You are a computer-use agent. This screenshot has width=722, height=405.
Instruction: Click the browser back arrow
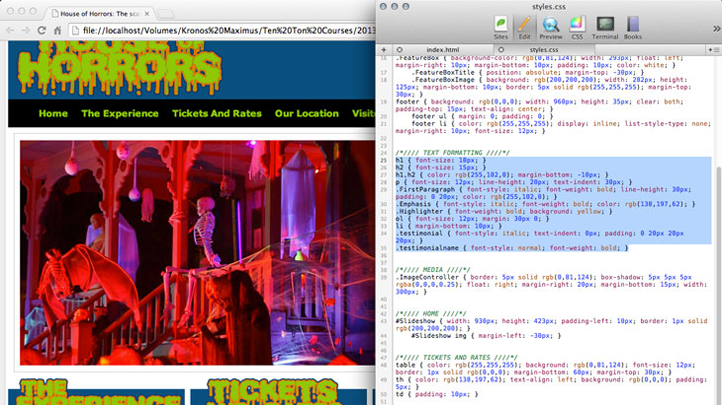(9, 32)
